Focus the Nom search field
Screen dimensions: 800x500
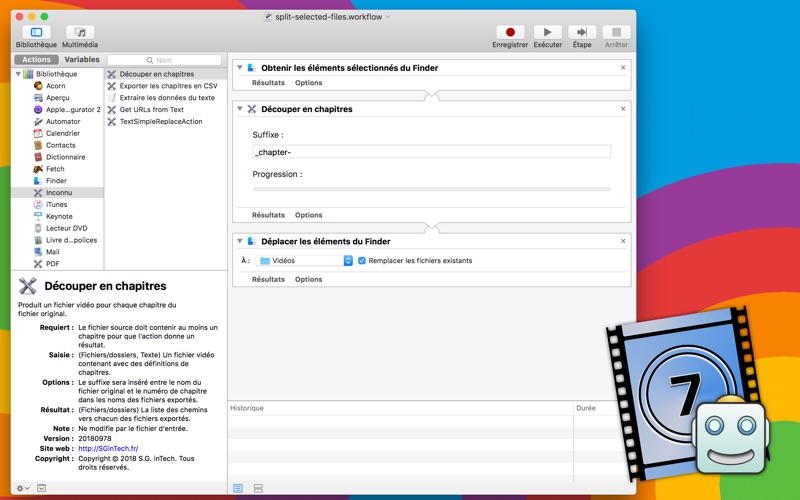(x=164, y=60)
